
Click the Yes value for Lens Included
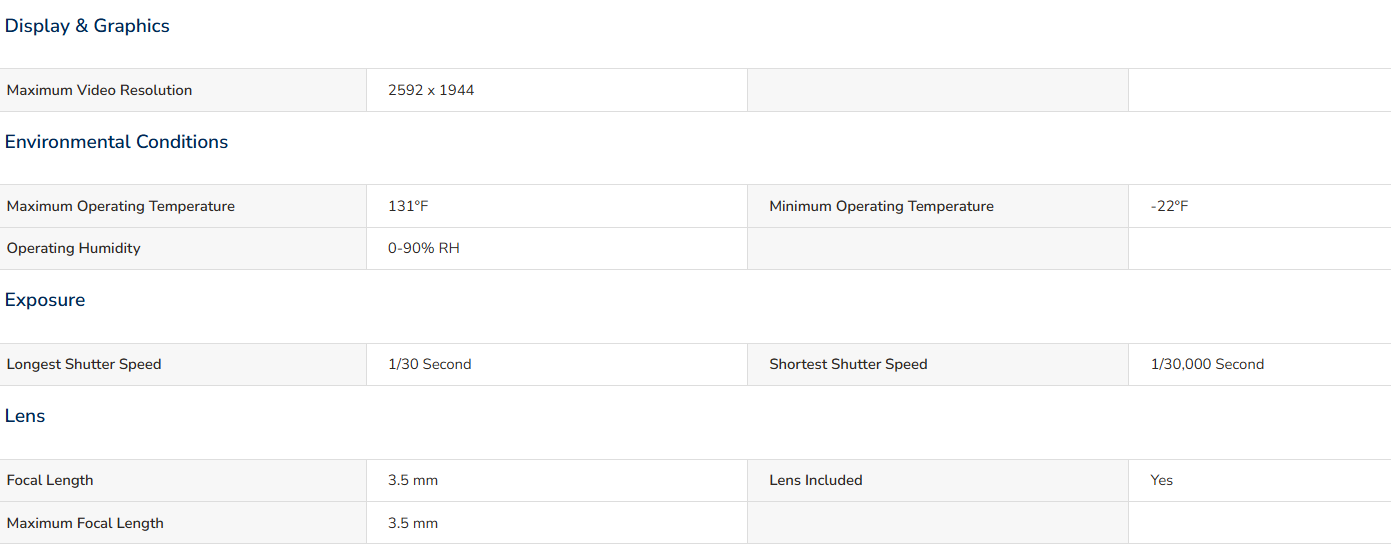point(1162,480)
